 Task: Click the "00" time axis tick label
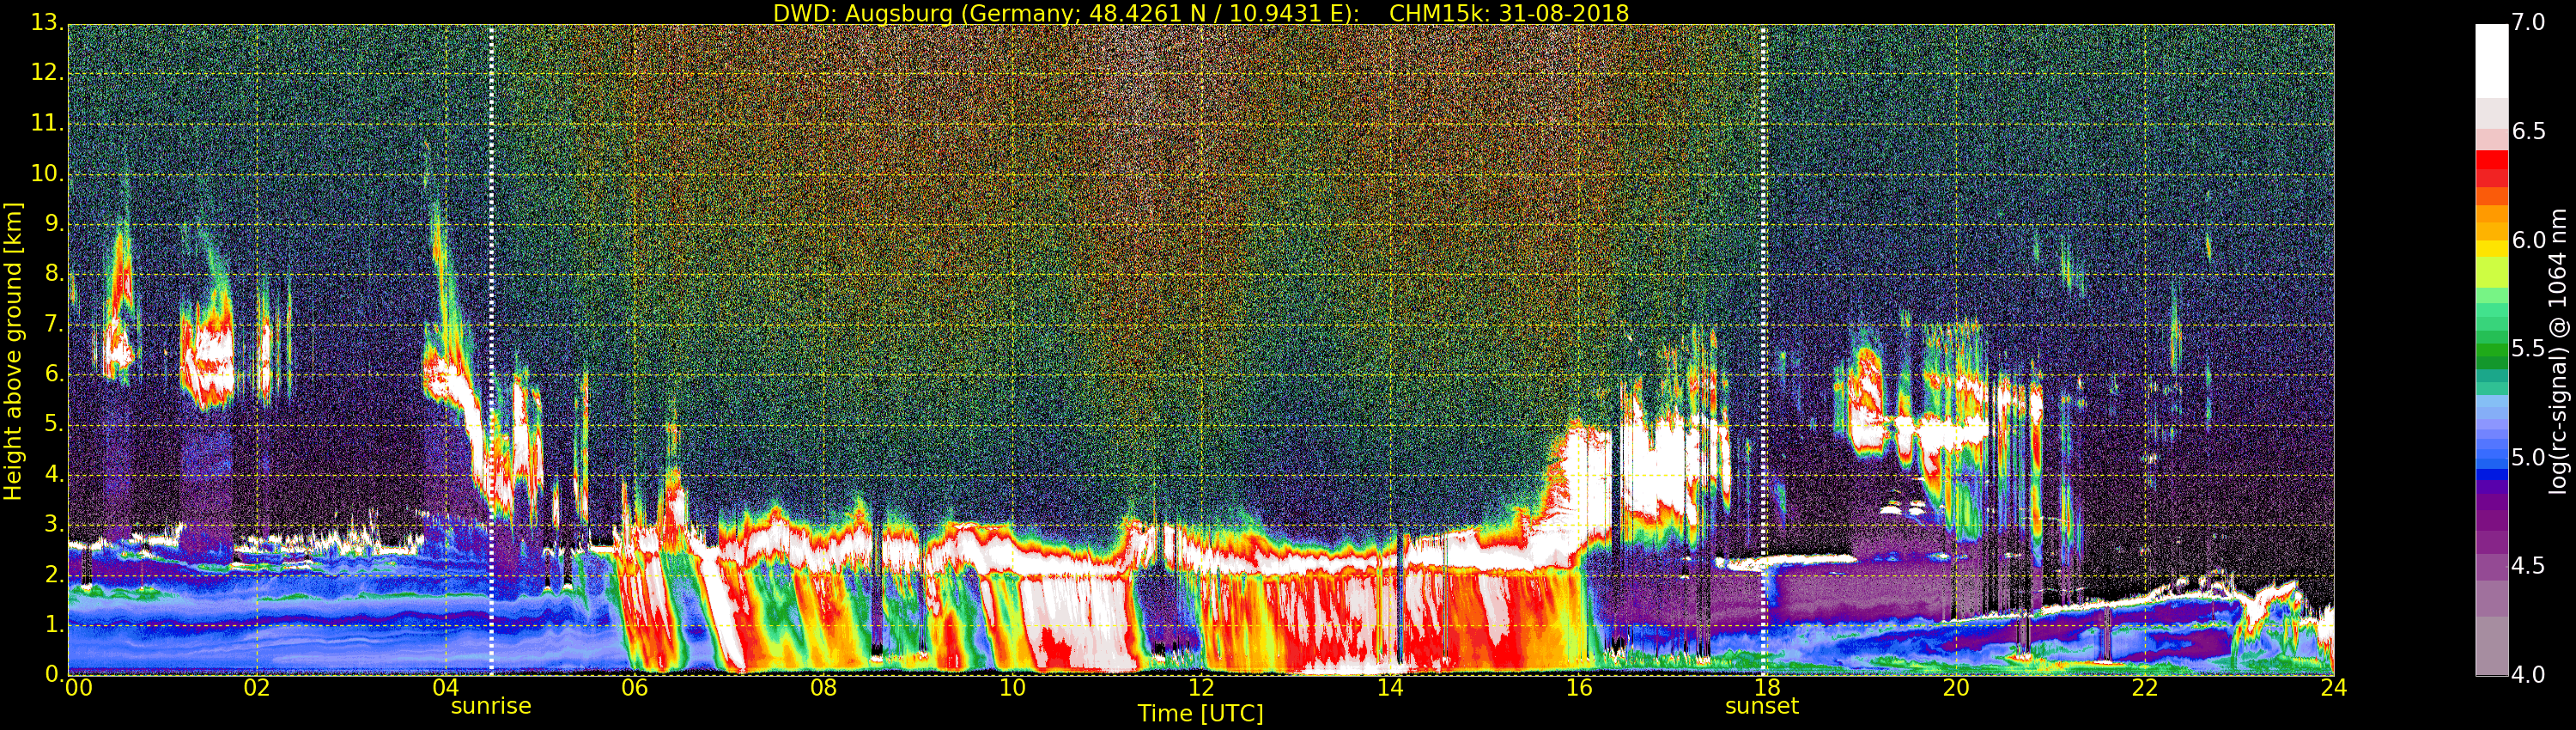tap(79, 688)
